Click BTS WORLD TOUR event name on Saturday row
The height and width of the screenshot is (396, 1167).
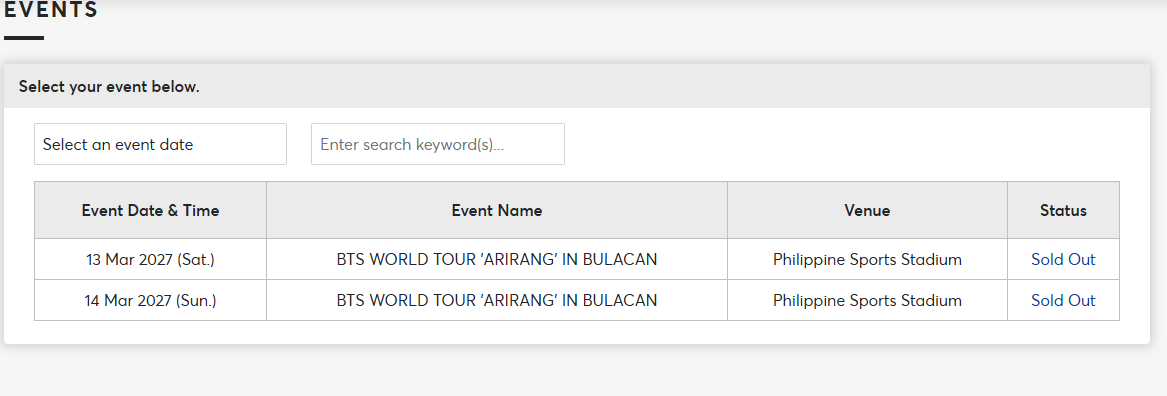[x=497, y=260]
